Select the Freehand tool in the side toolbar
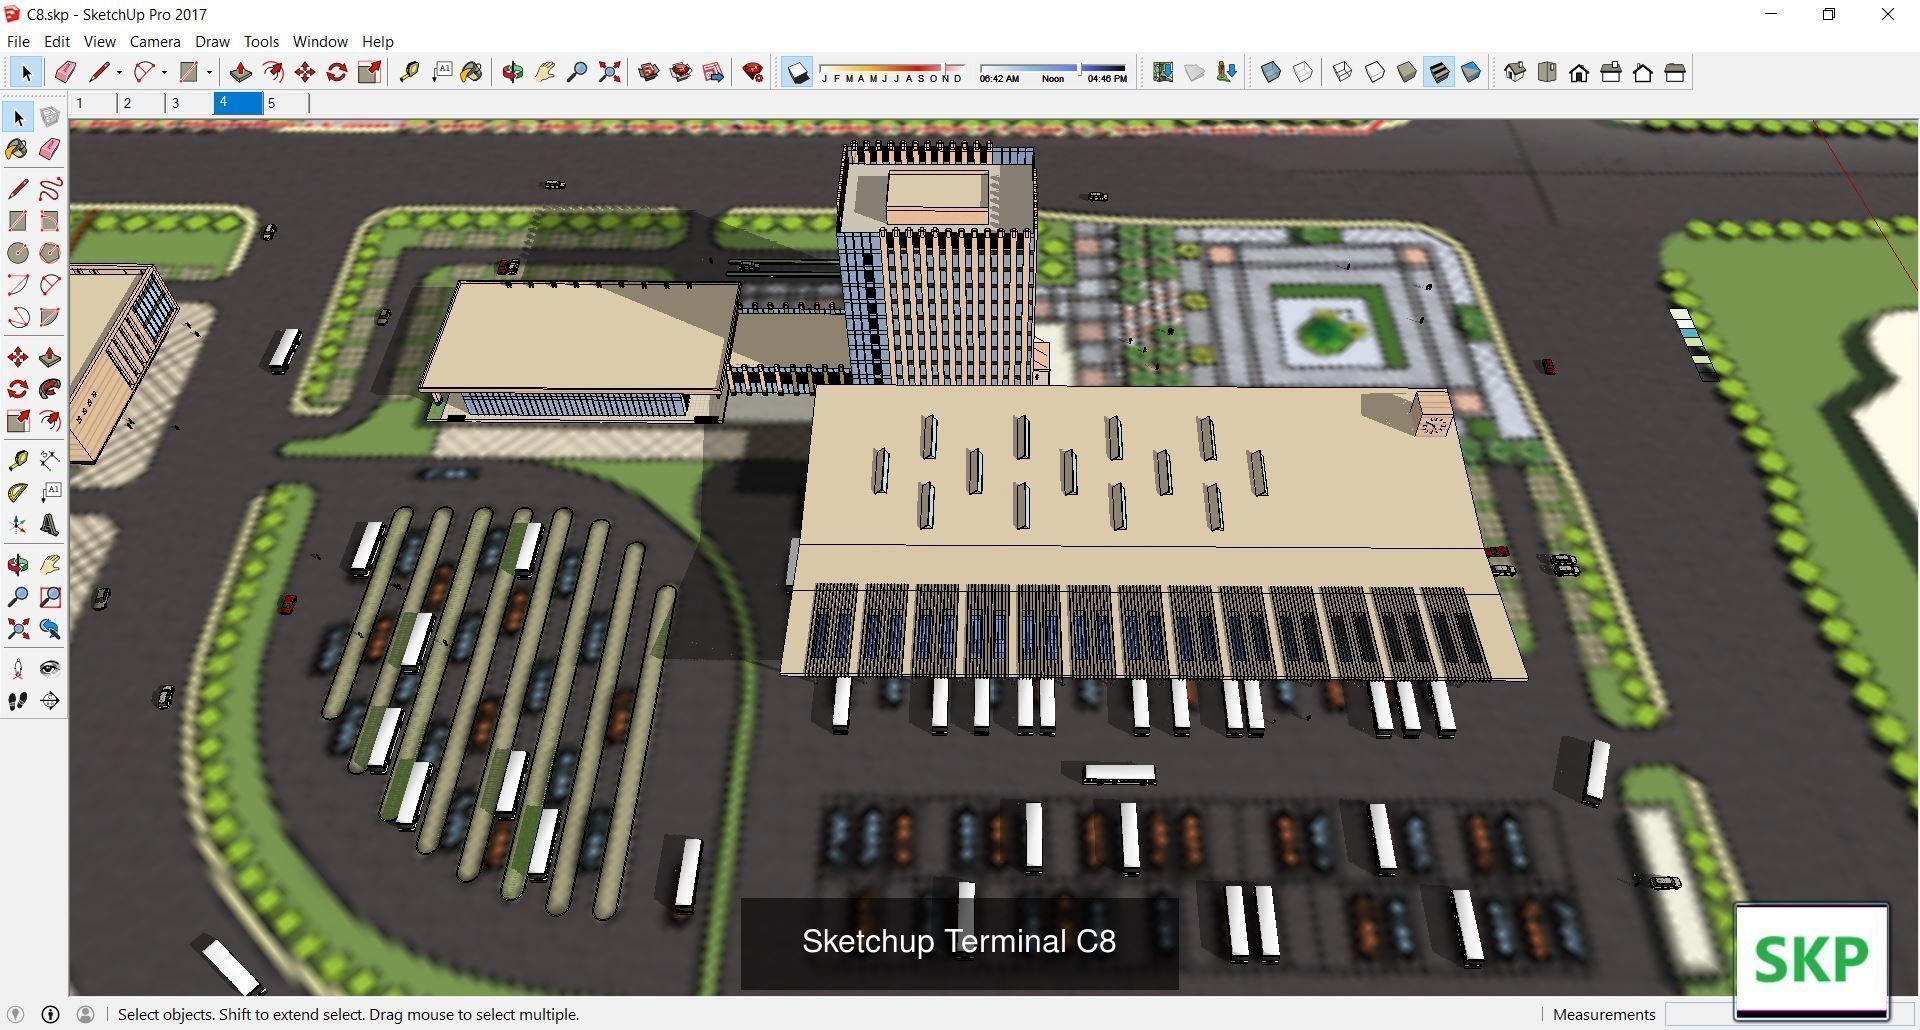Screen dimensions: 1920x1030 (50, 189)
